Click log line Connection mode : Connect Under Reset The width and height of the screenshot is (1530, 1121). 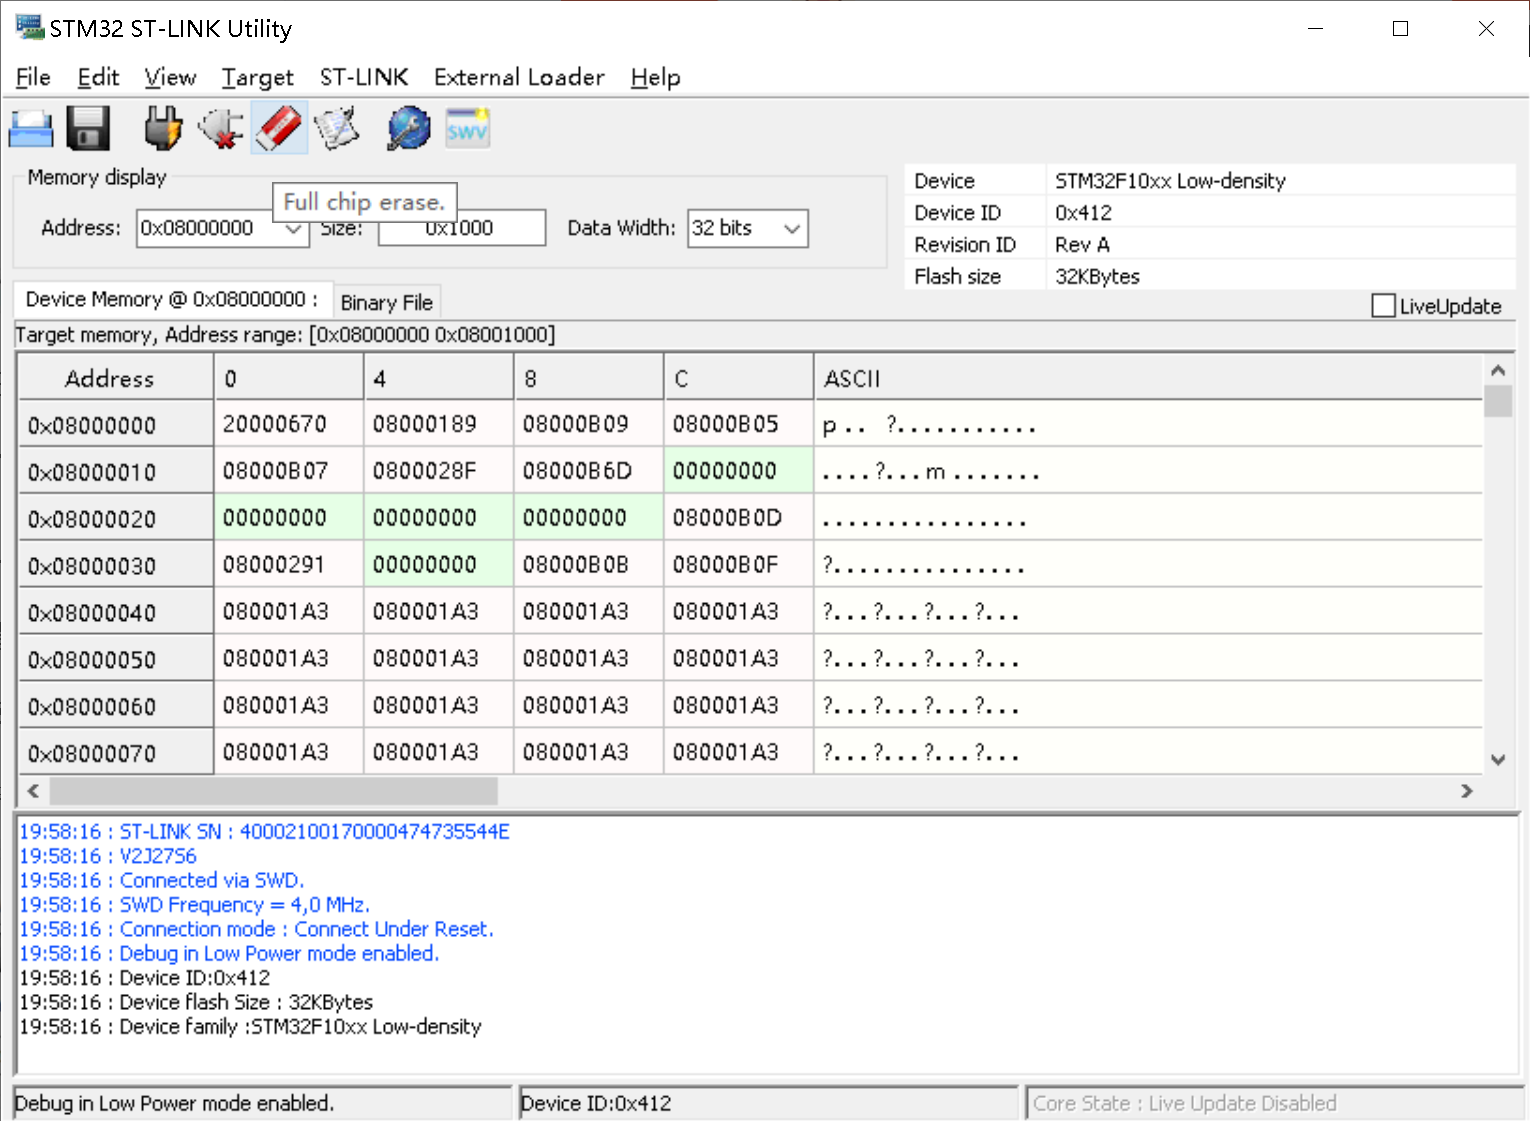click(256, 929)
